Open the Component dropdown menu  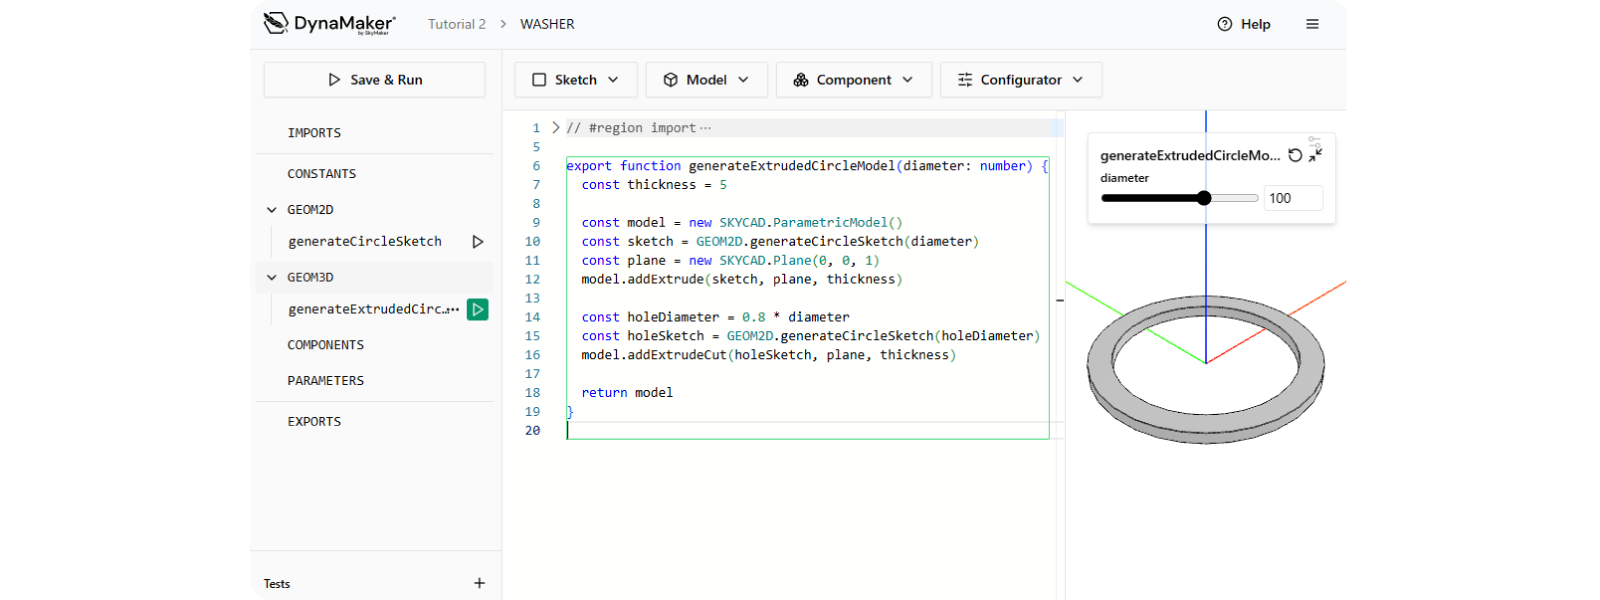pos(853,80)
